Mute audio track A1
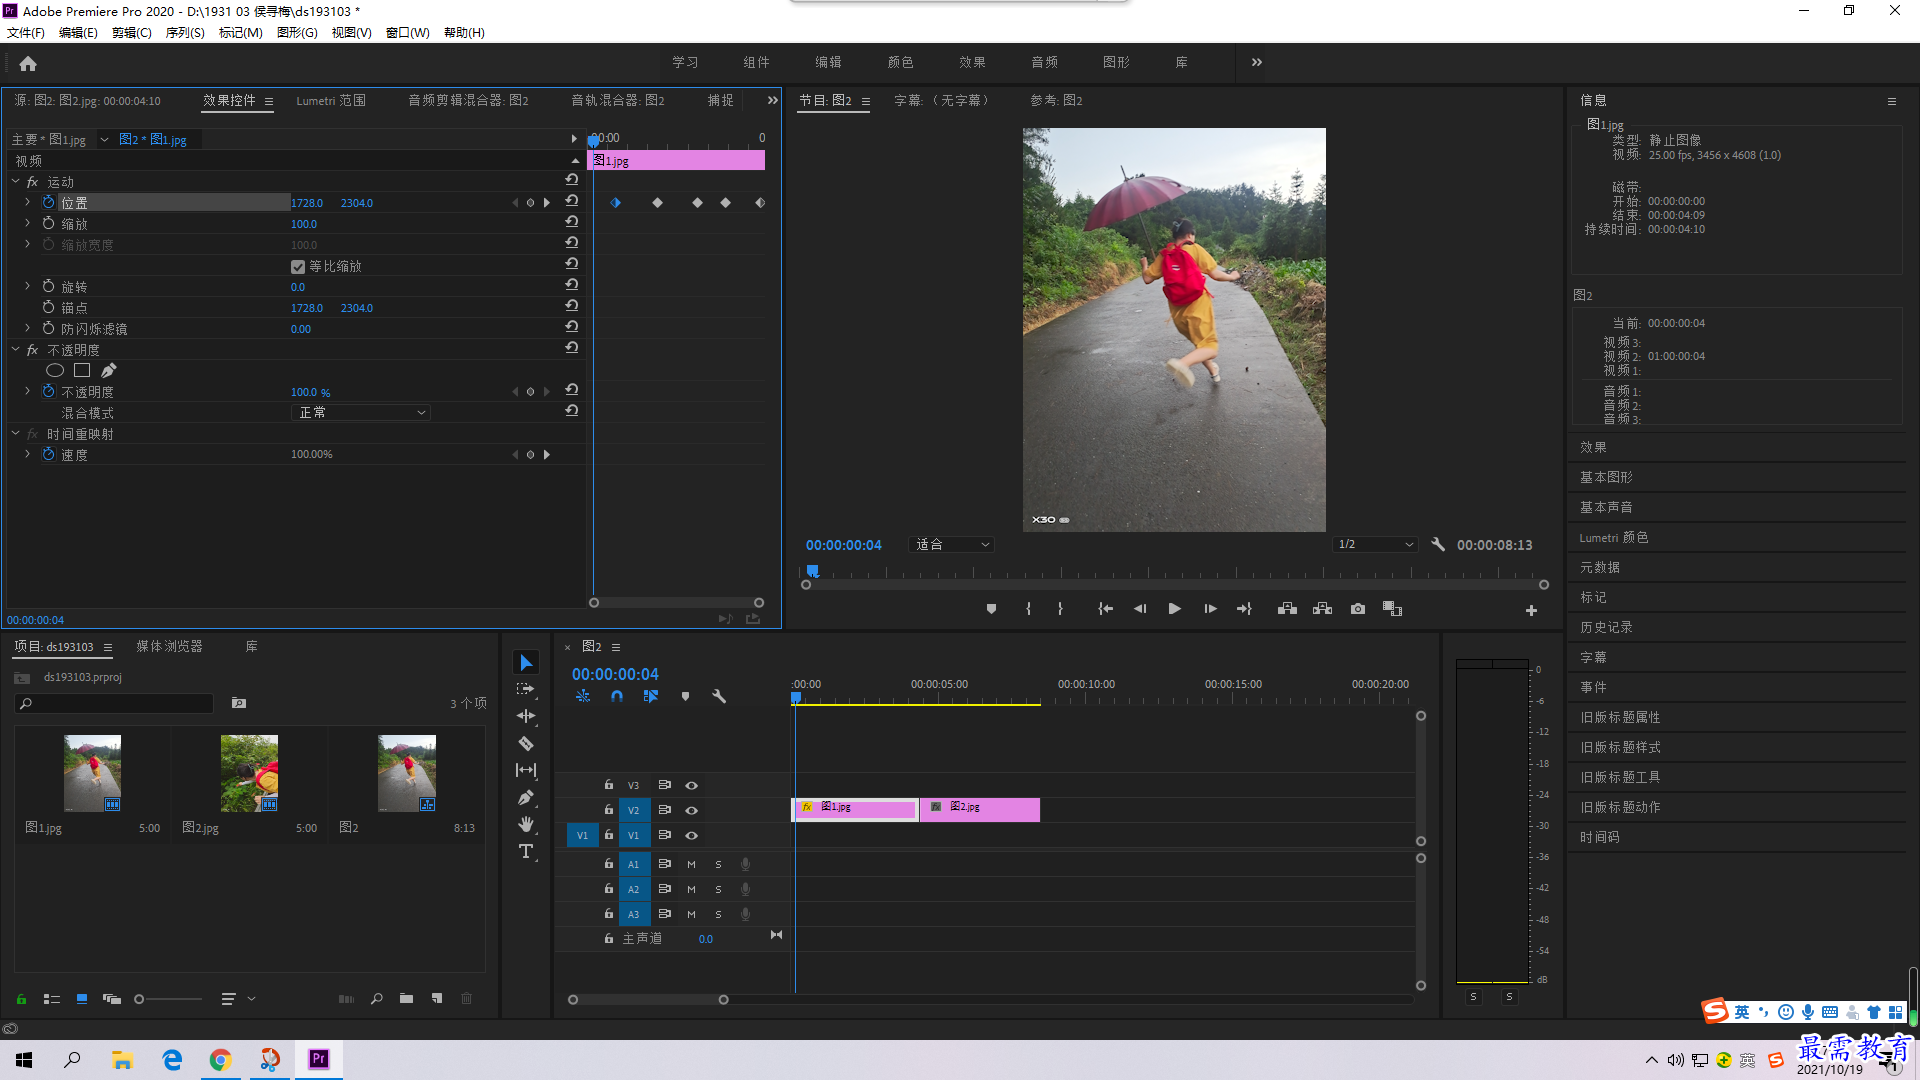The width and height of the screenshot is (1920, 1080). pyautogui.click(x=691, y=864)
